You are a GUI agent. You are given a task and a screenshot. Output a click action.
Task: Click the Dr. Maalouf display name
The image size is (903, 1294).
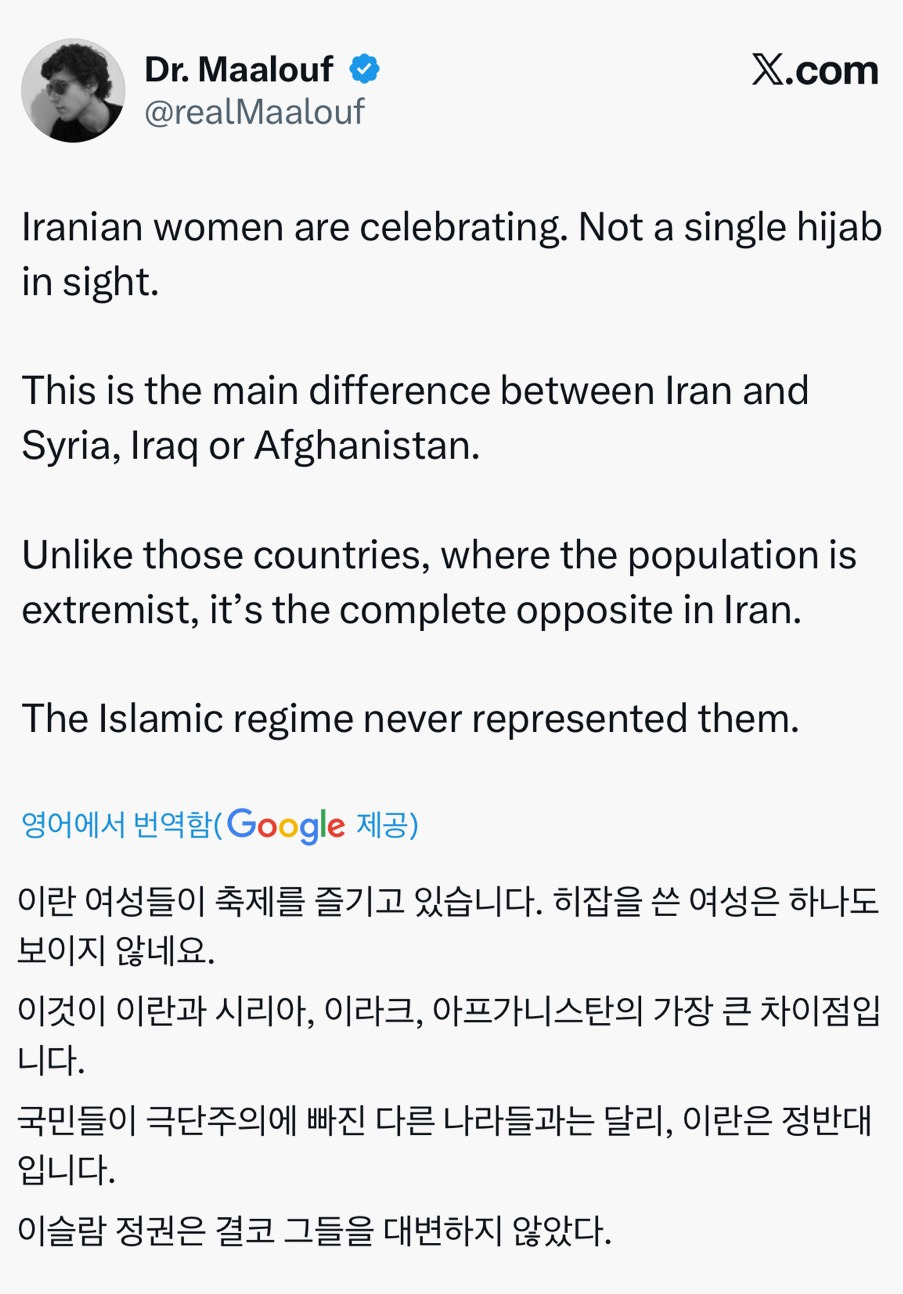point(238,69)
